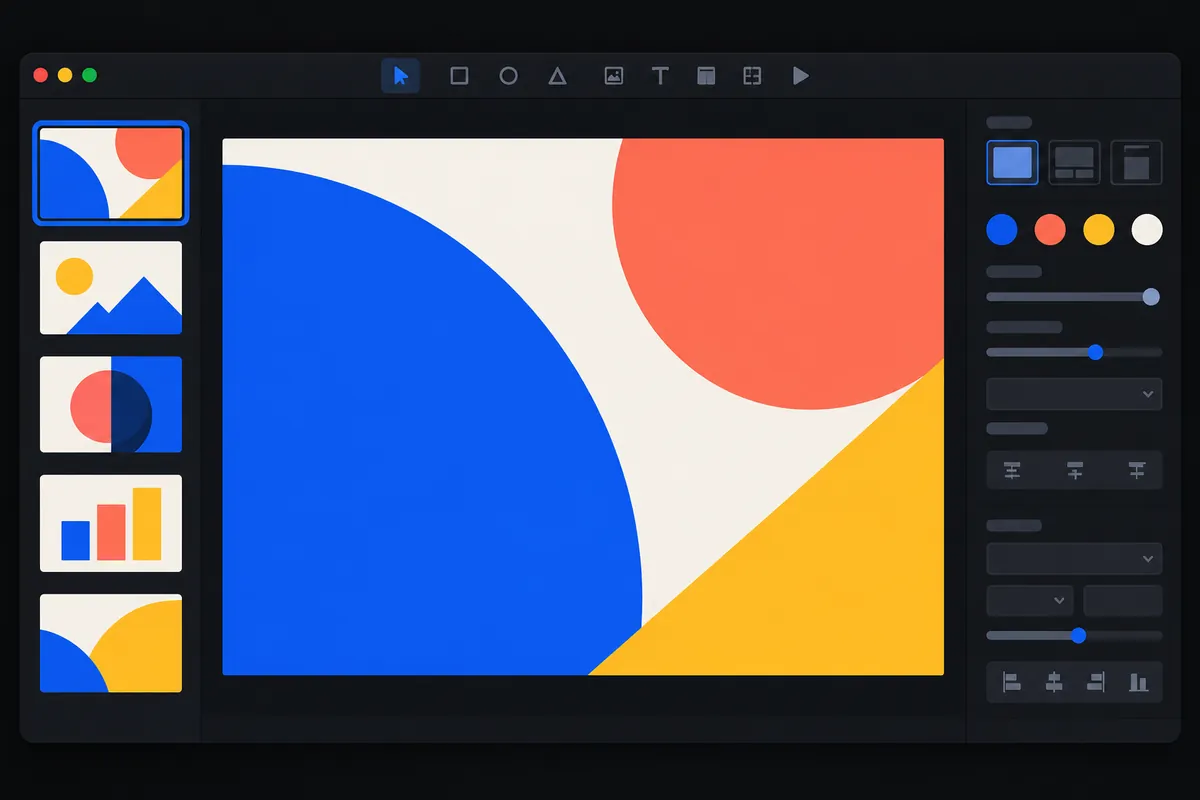Activate the triangle shape tool

point(558,76)
